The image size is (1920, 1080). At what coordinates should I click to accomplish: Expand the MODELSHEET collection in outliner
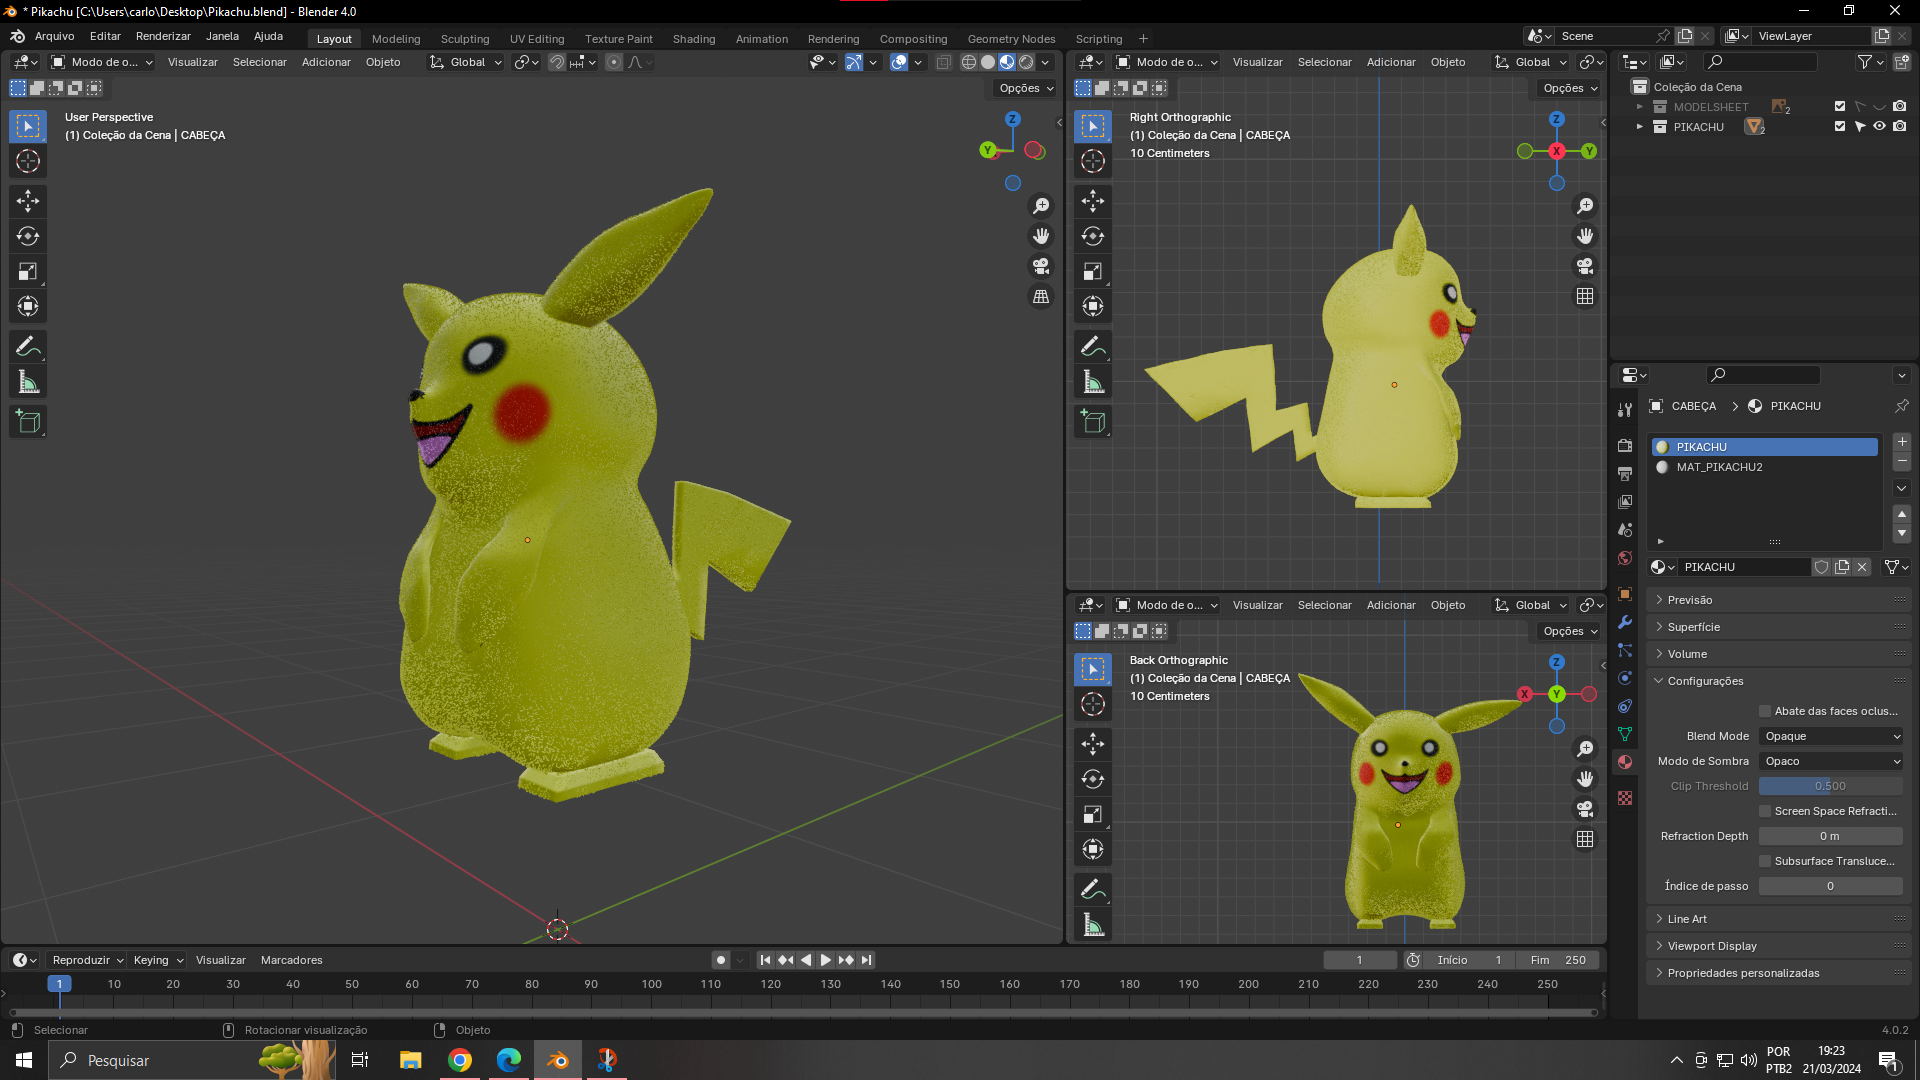coord(1639,107)
